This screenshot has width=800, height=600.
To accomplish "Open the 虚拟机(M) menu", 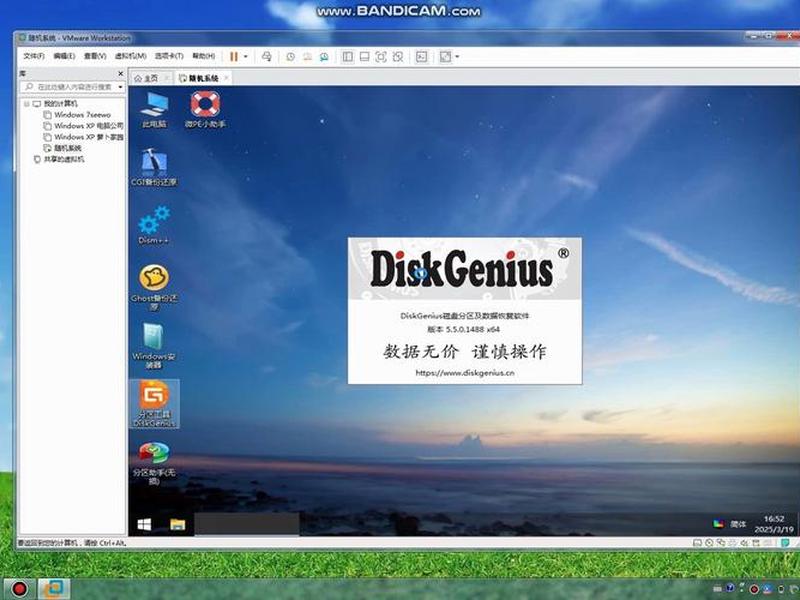I will (130, 56).
